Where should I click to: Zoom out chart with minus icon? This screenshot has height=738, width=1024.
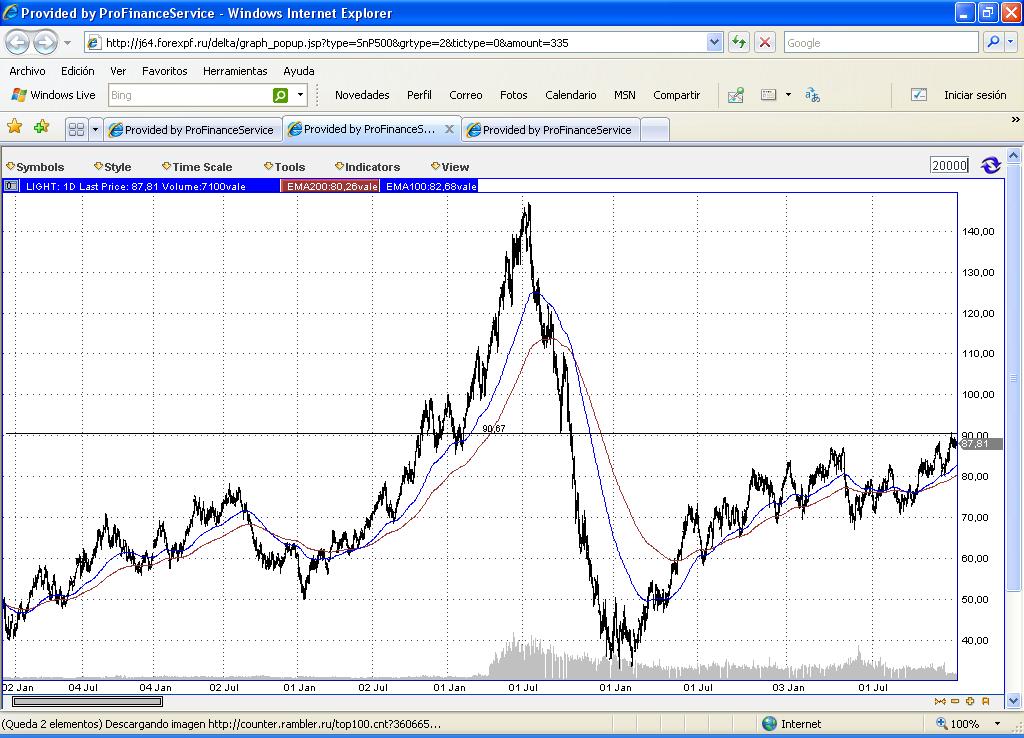pos(955,701)
